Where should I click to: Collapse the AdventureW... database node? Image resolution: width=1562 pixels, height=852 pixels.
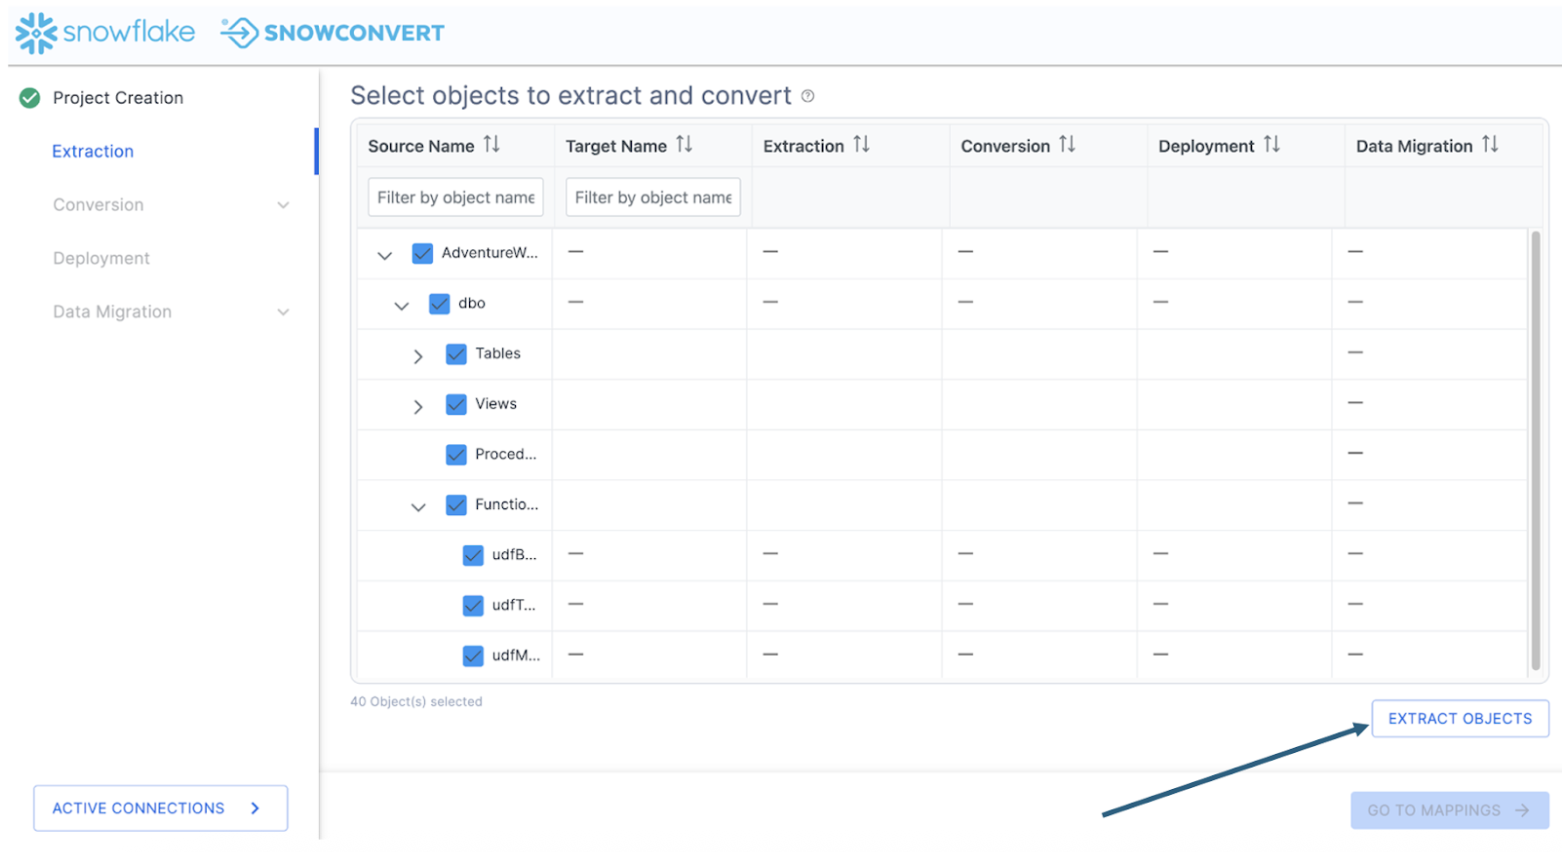(384, 255)
